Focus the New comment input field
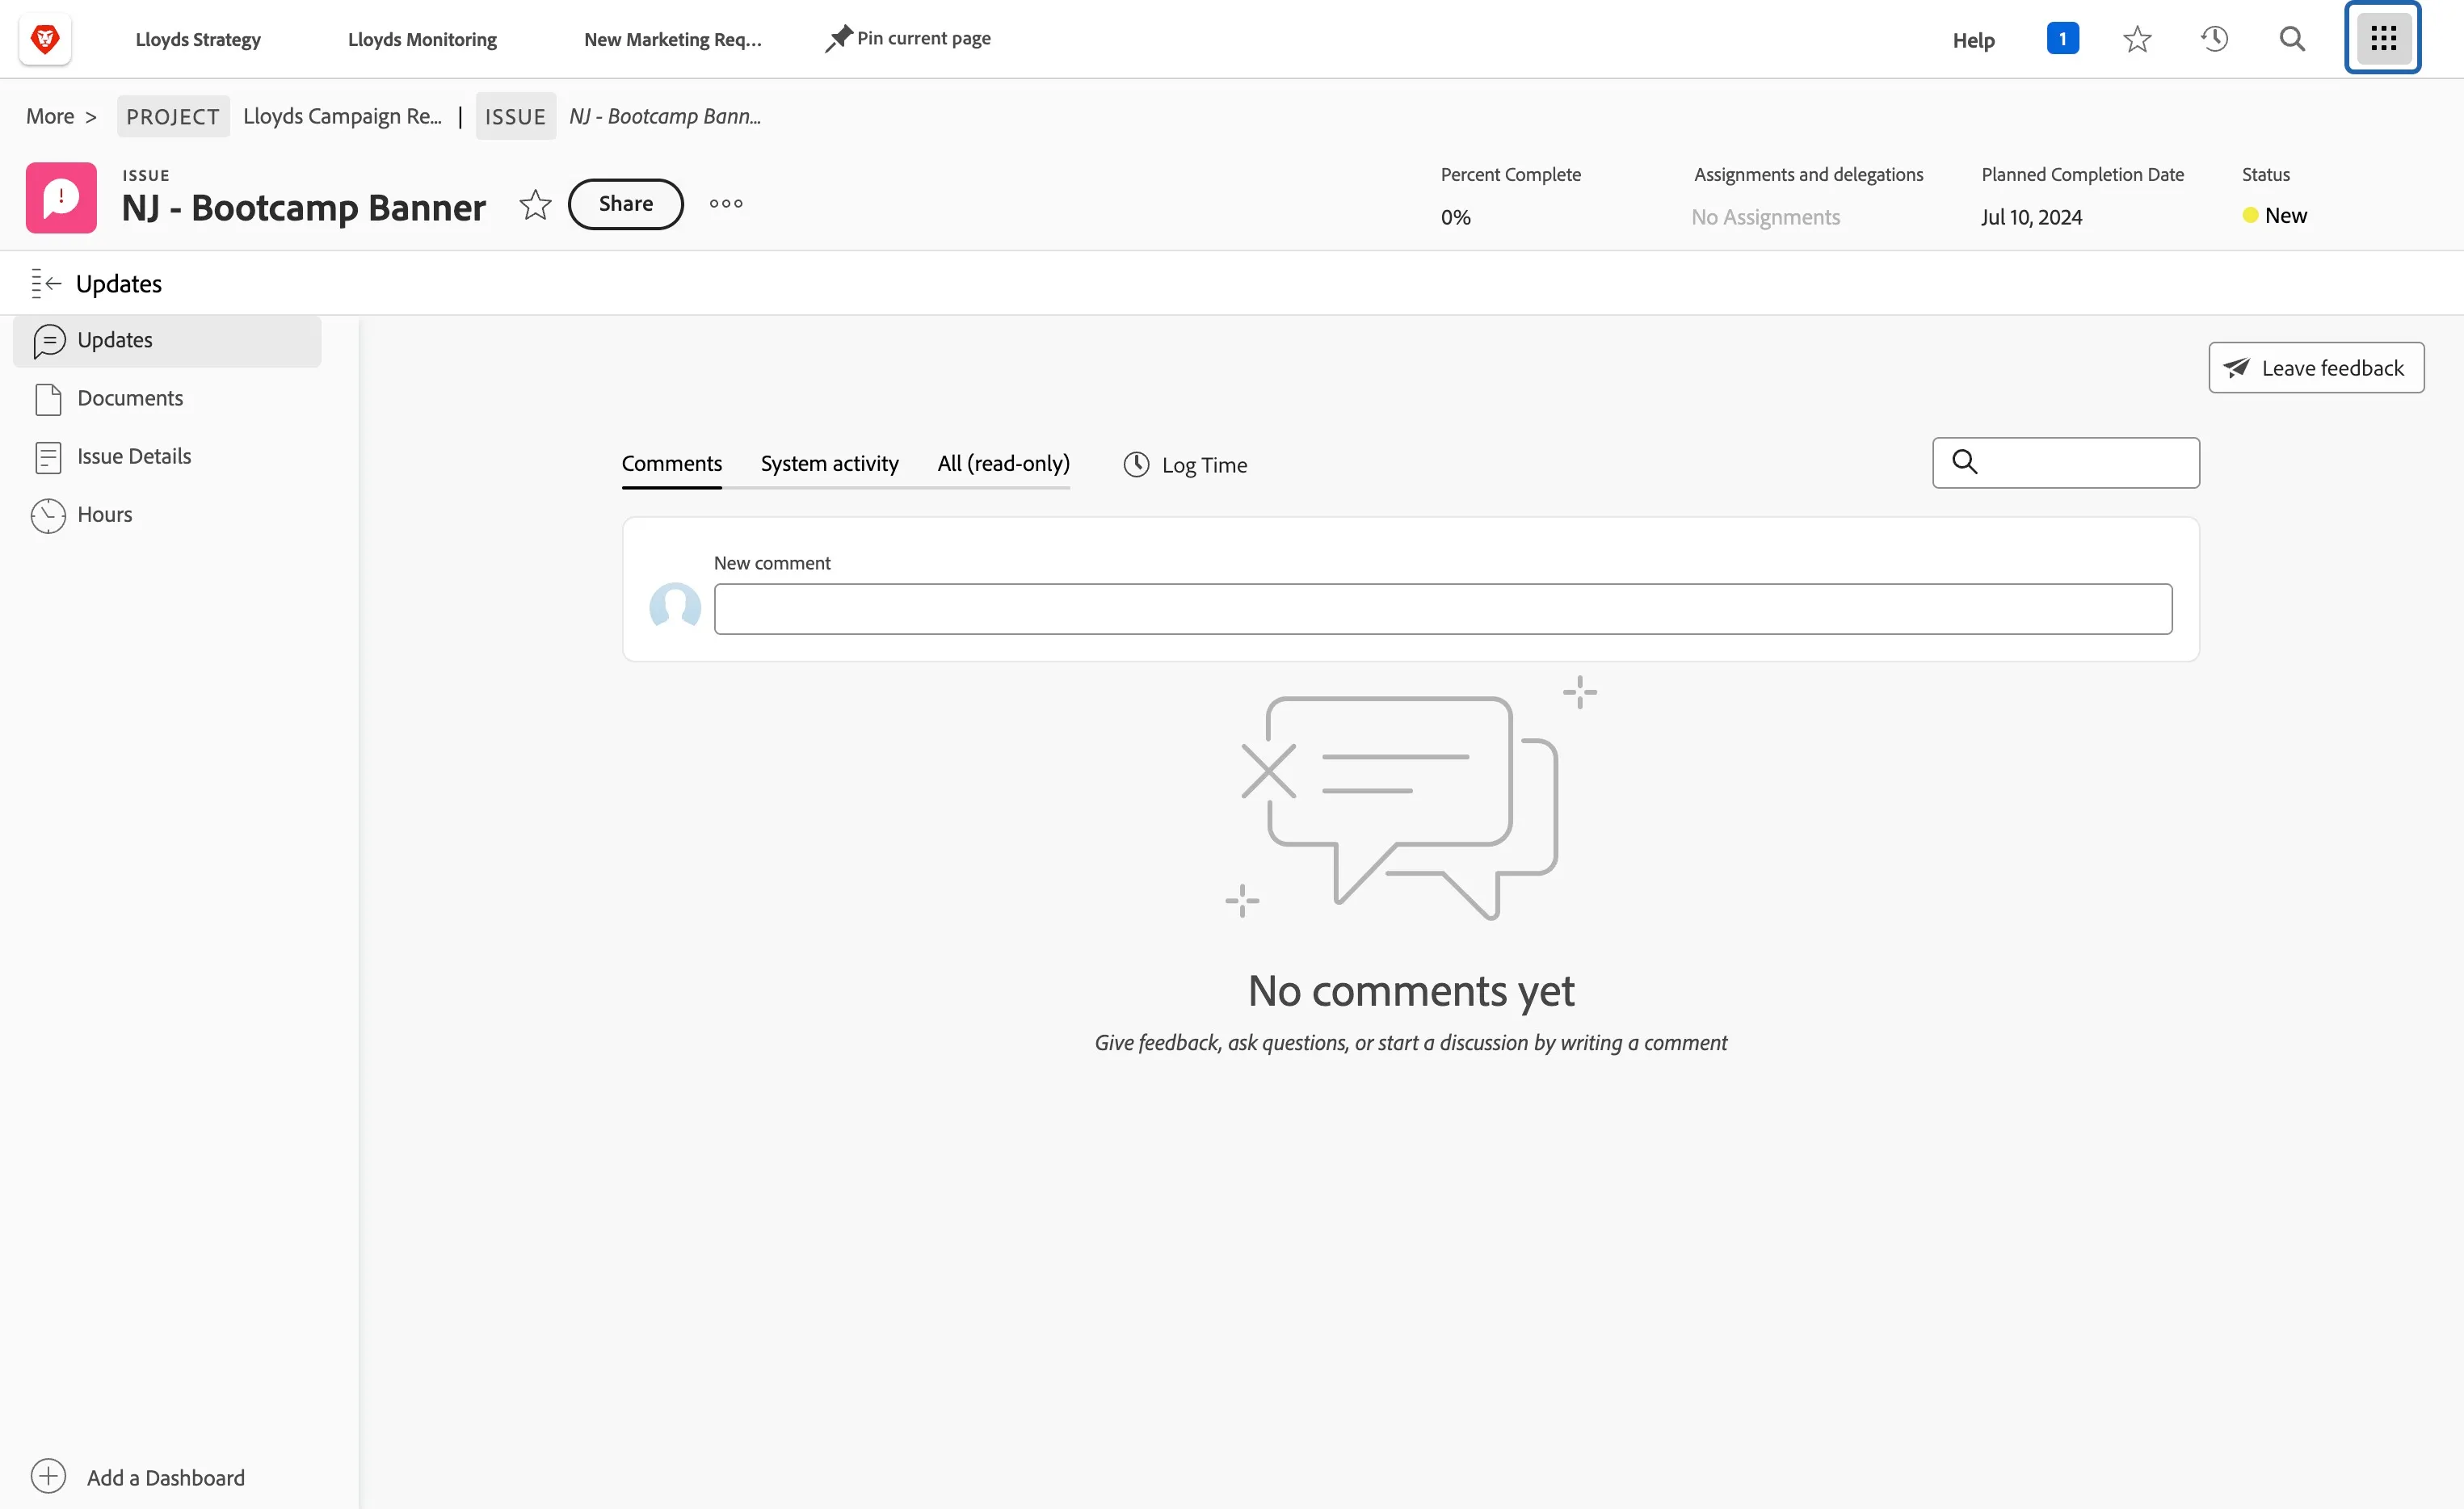This screenshot has height=1509, width=2464. (x=1442, y=609)
